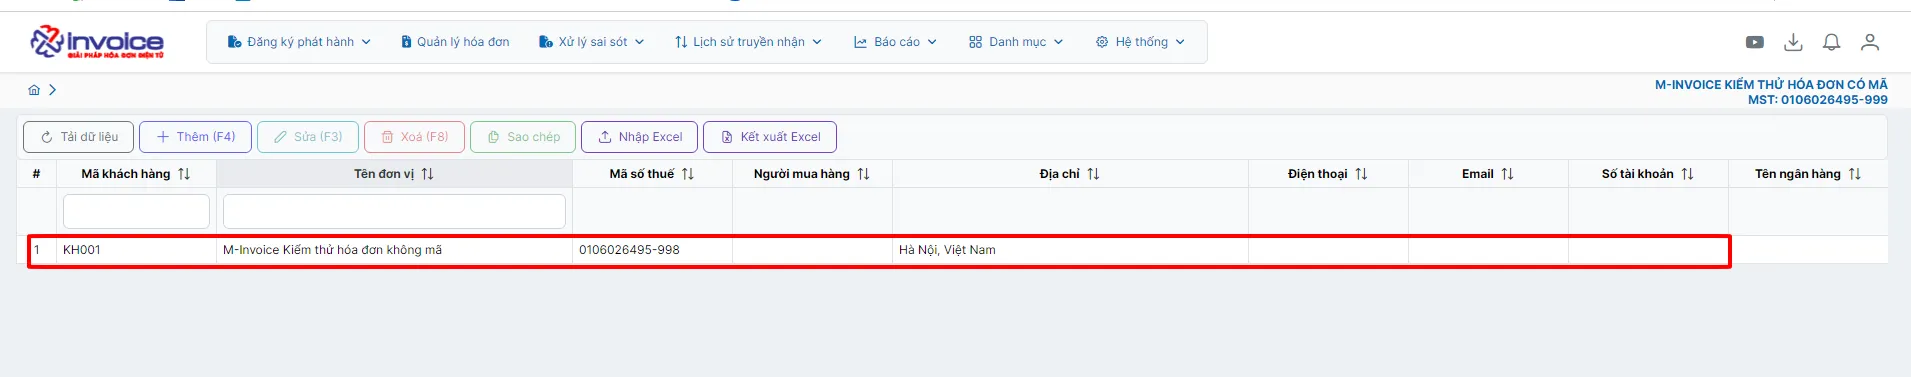Sort by Số tài khoản column
The height and width of the screenshot is (377, 1911).
coord(1688,174)
